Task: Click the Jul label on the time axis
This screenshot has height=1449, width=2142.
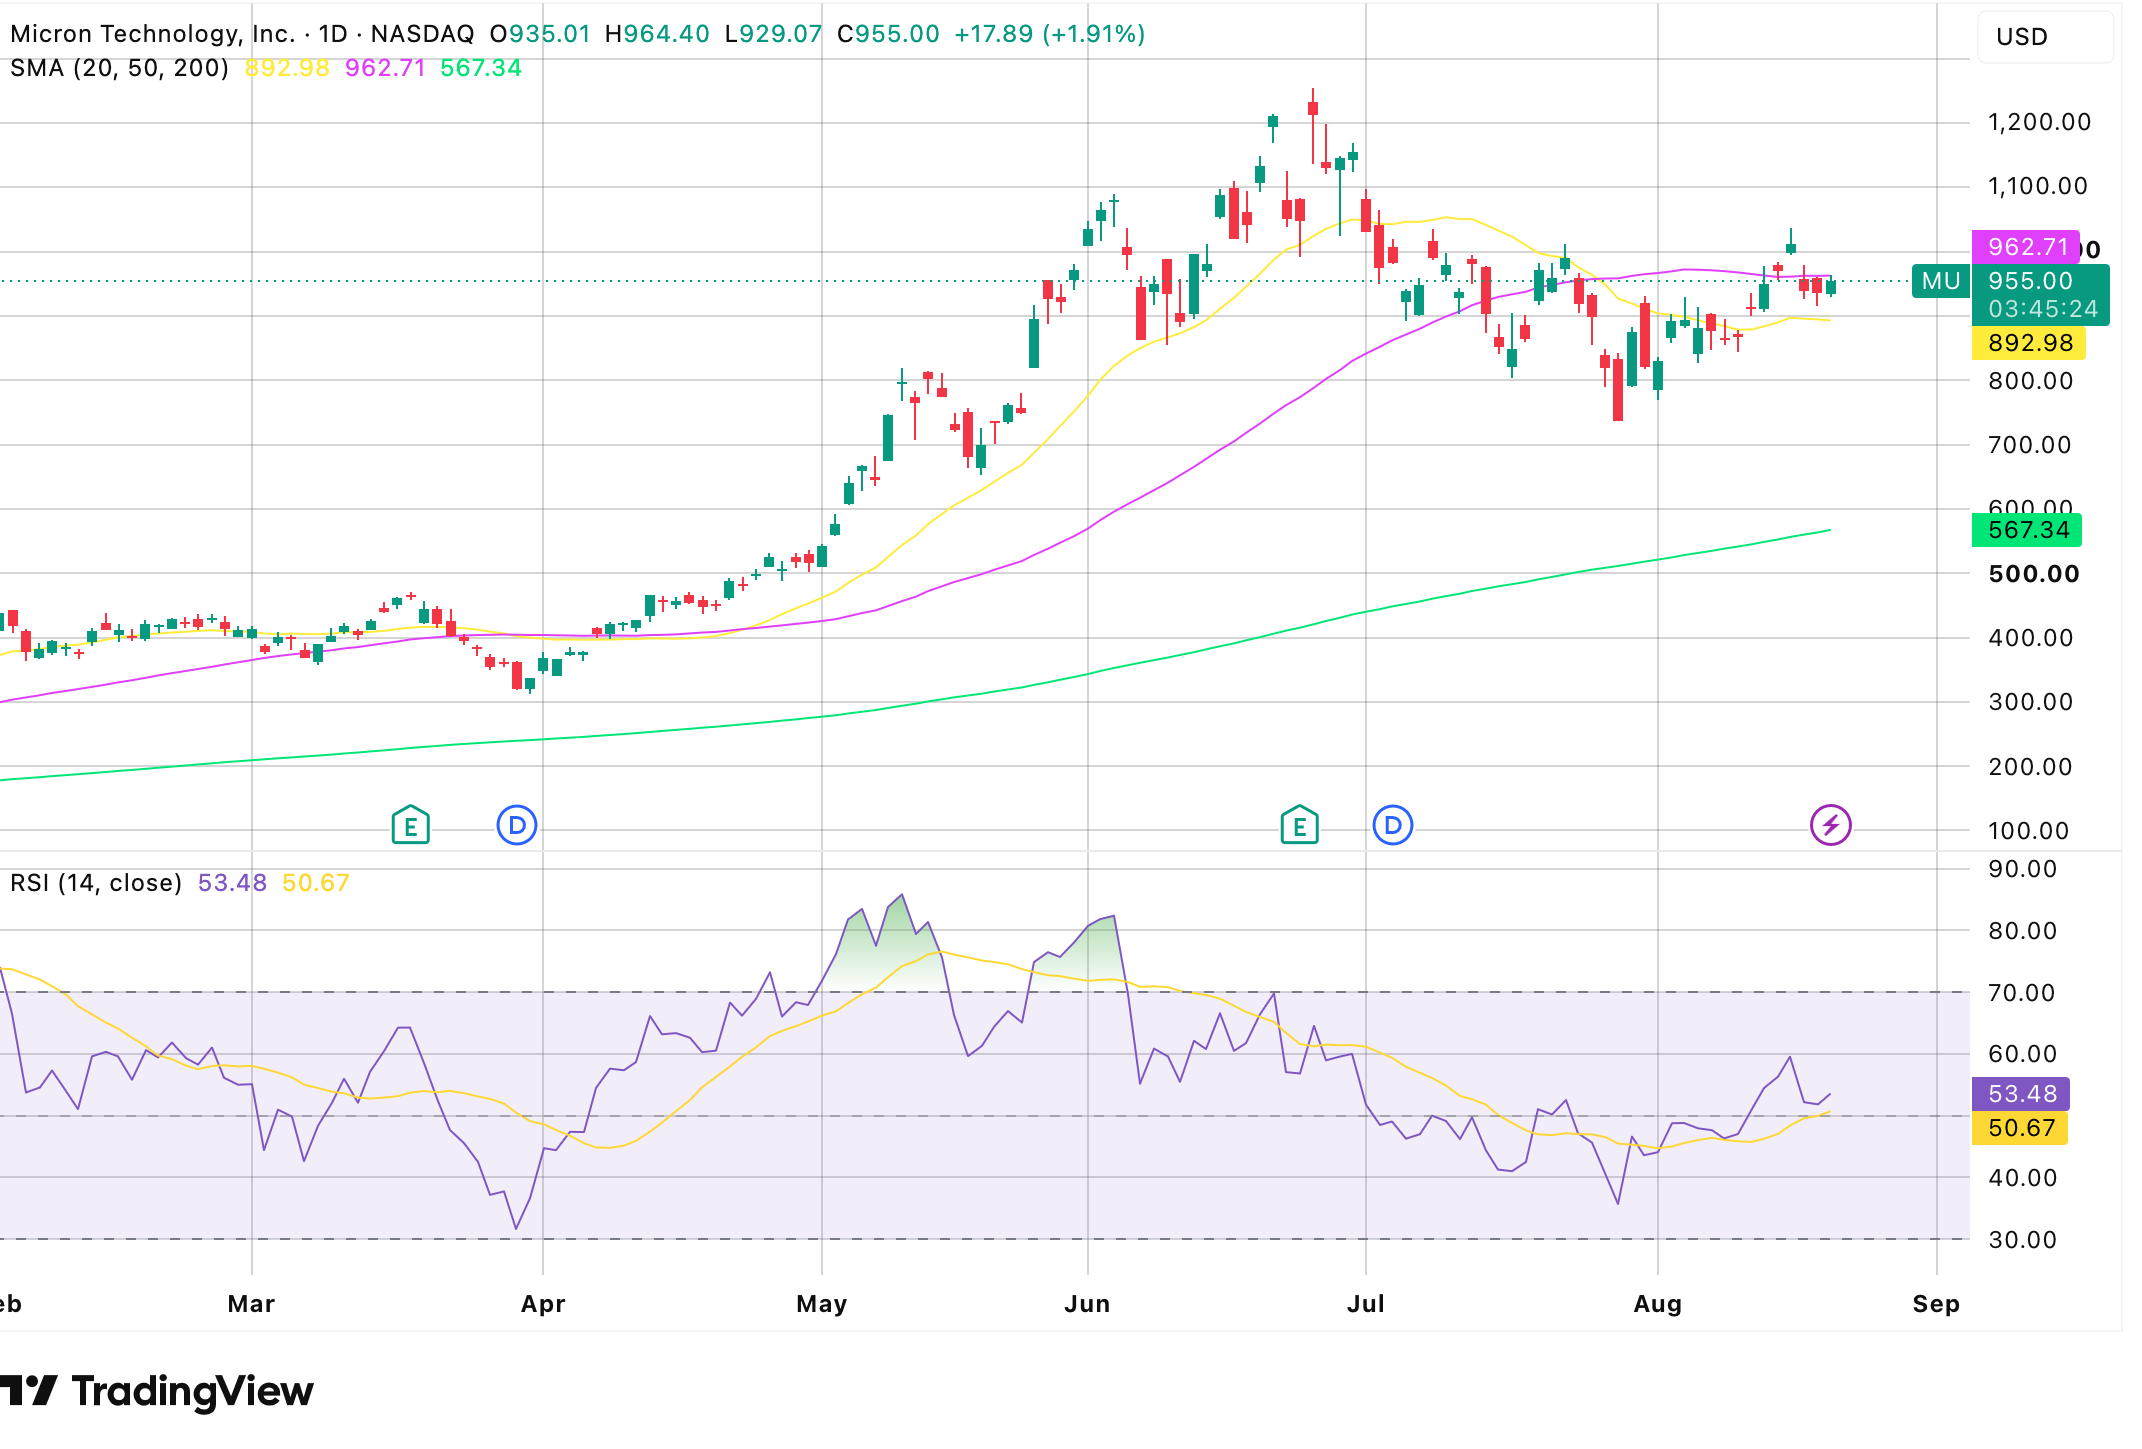Action: pyautogui.click(x=1366, y=1304)
